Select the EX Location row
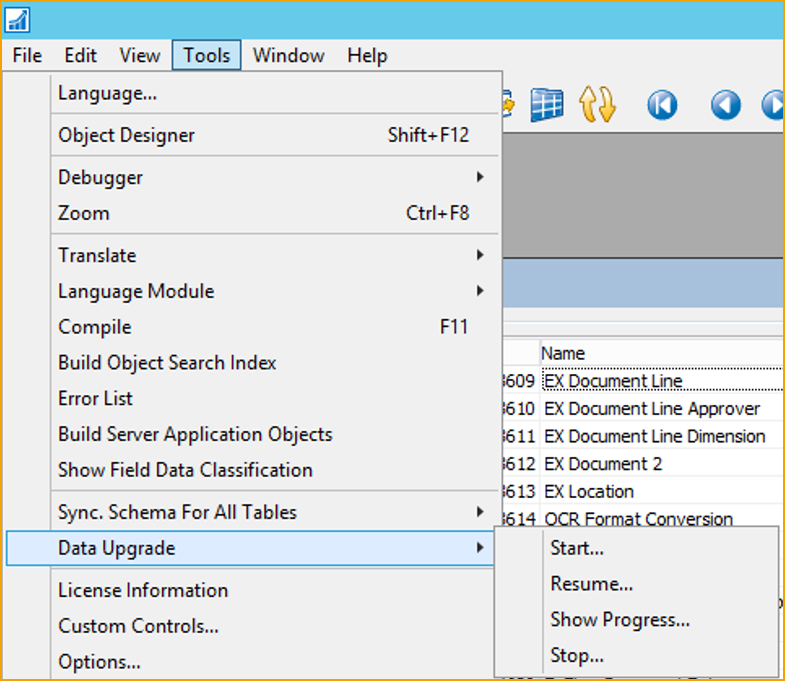This screenshot has width=785, height=681. [x=644, y=491]
